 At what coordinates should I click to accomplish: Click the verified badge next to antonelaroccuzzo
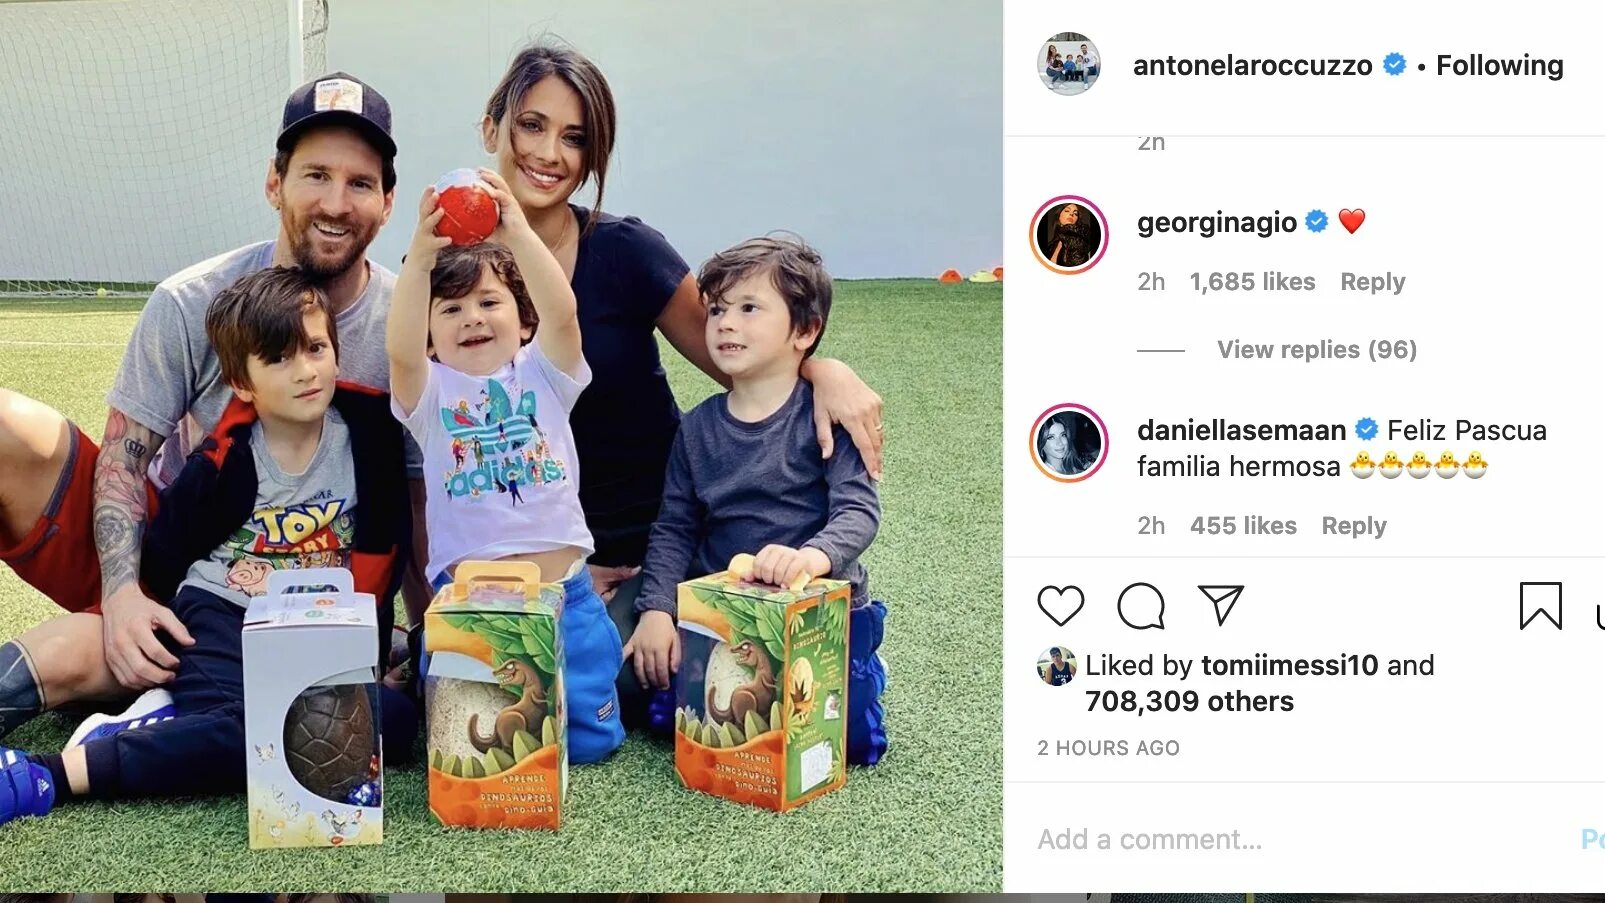pos(1394,65)
